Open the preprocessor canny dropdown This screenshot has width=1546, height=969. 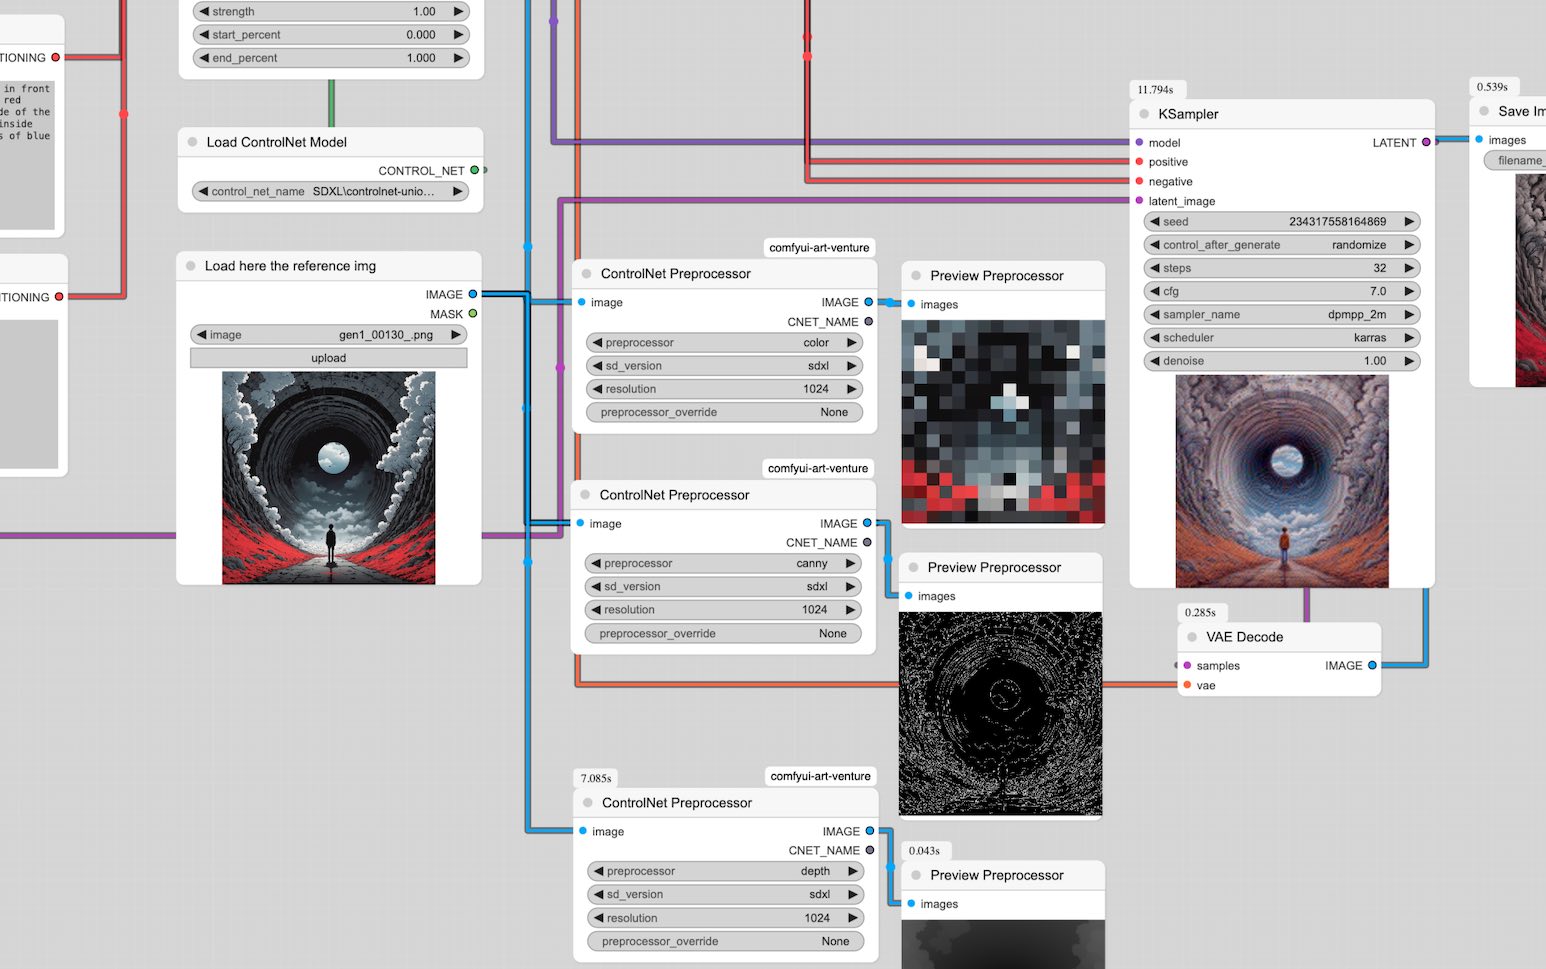(x=723, y=563)
